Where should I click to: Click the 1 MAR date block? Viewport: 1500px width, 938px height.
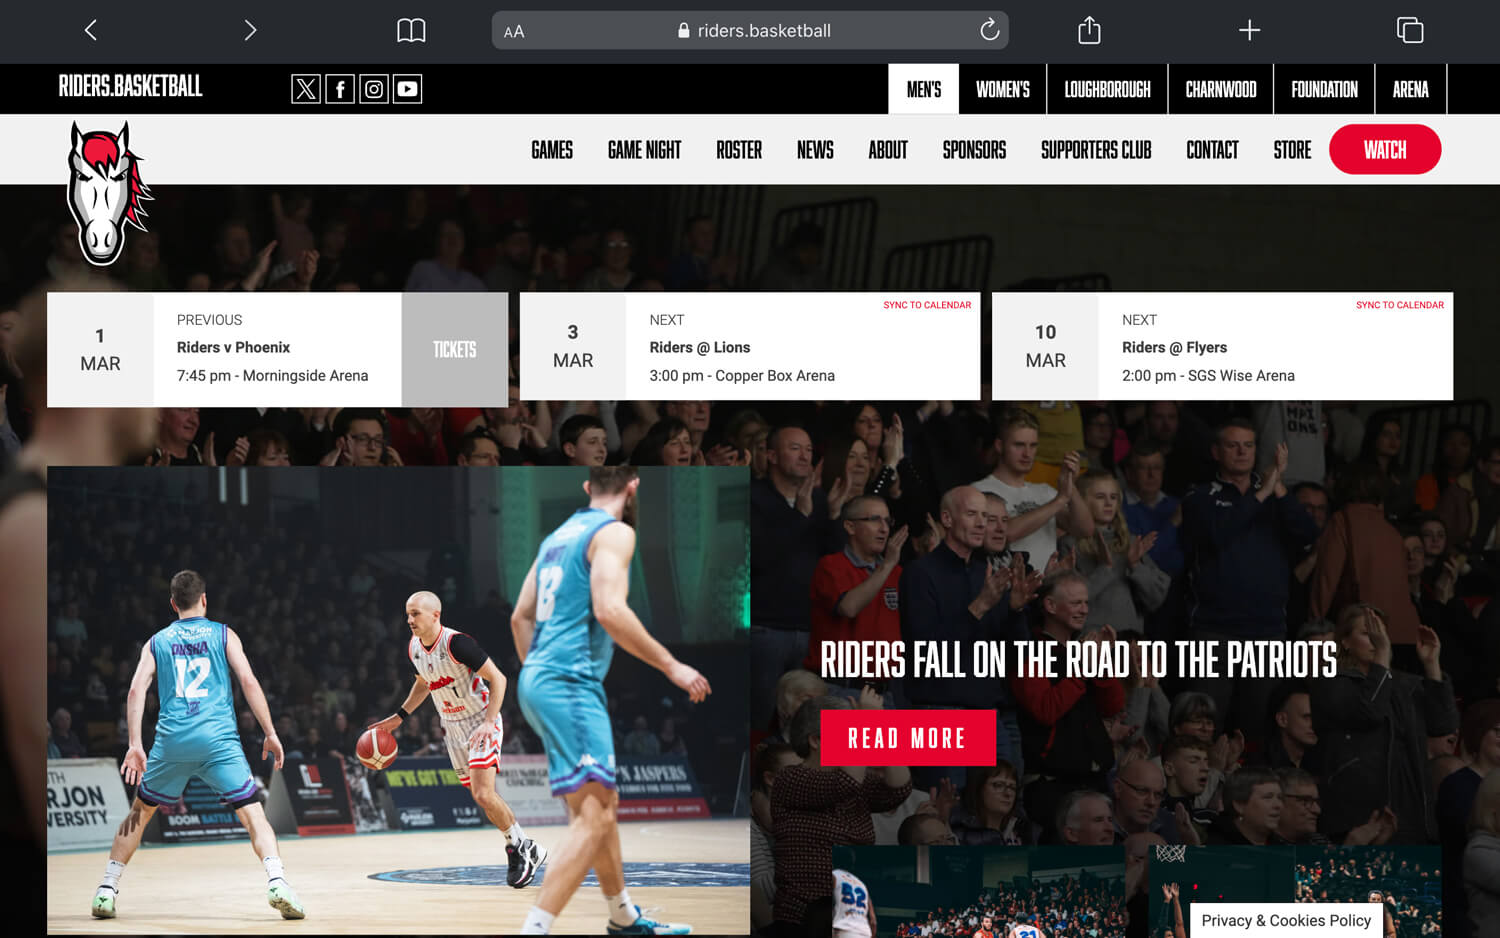(100, 350)
